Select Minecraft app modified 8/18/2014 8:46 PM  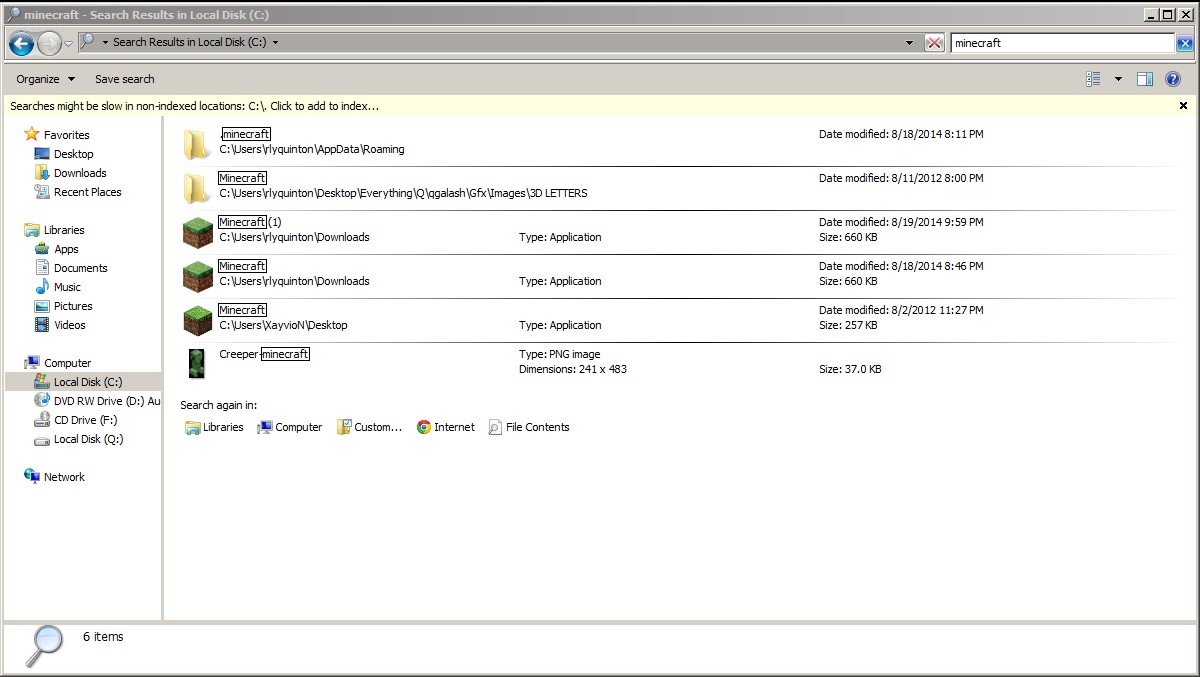click(680, 275)
